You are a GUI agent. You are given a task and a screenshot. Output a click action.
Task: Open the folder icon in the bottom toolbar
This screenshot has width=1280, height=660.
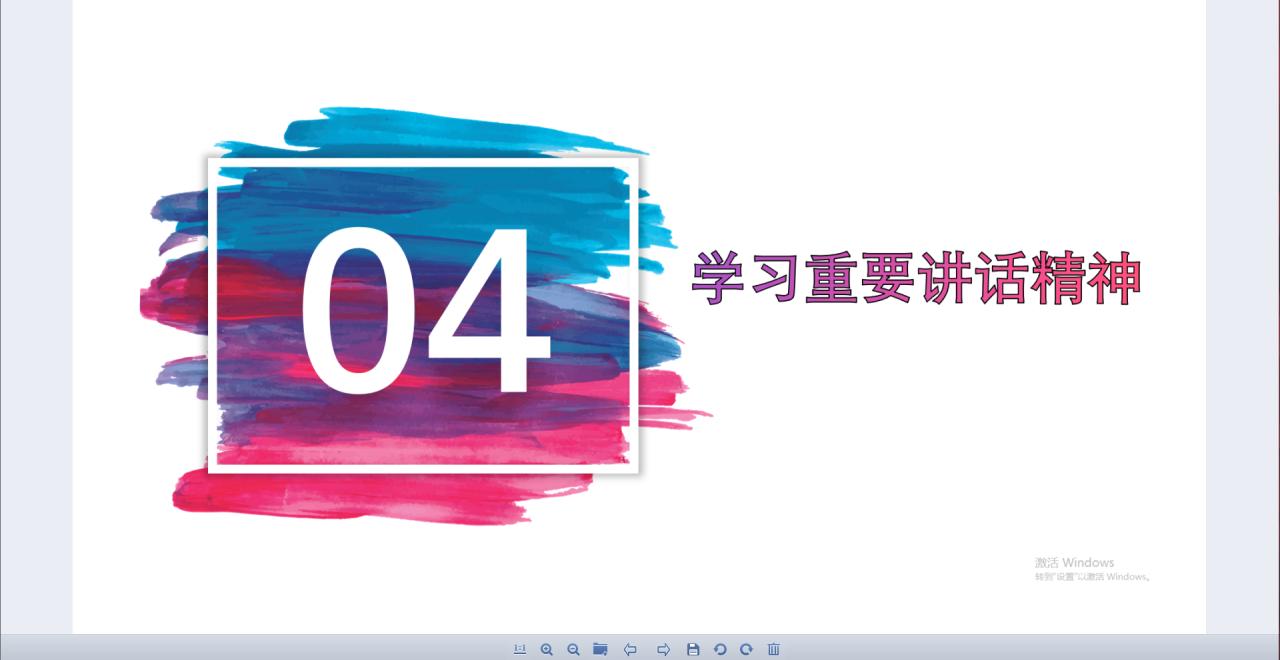pyautogui.click(x=600, y=649)
